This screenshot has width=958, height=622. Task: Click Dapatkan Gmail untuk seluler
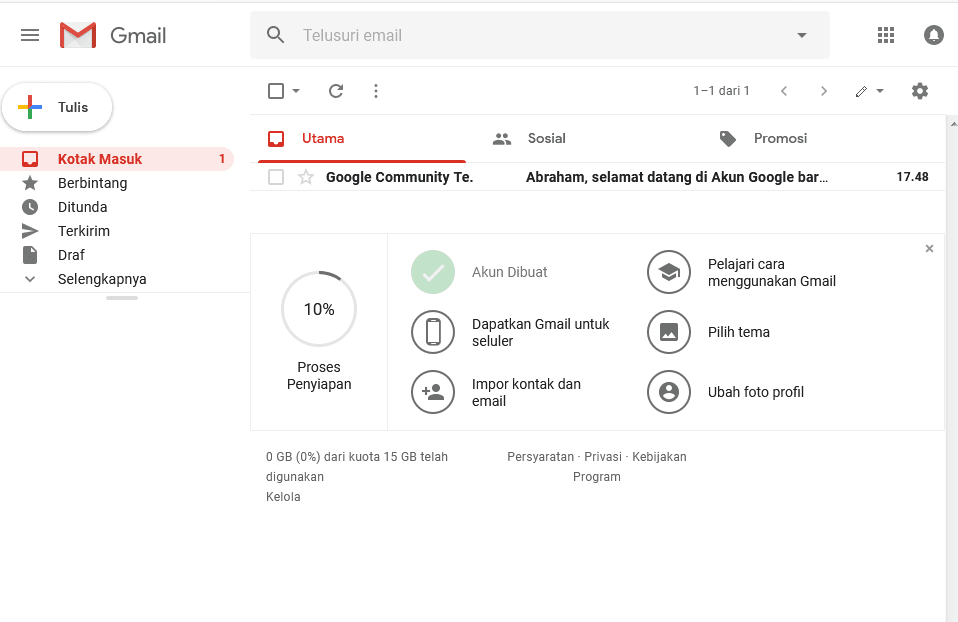[540, 332]
